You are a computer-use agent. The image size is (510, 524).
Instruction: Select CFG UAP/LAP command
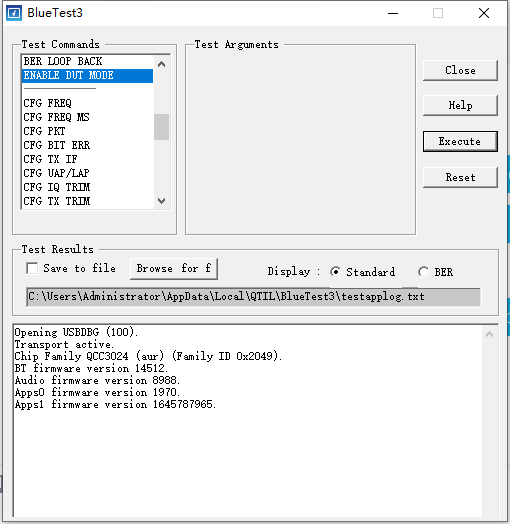[88, 173]
